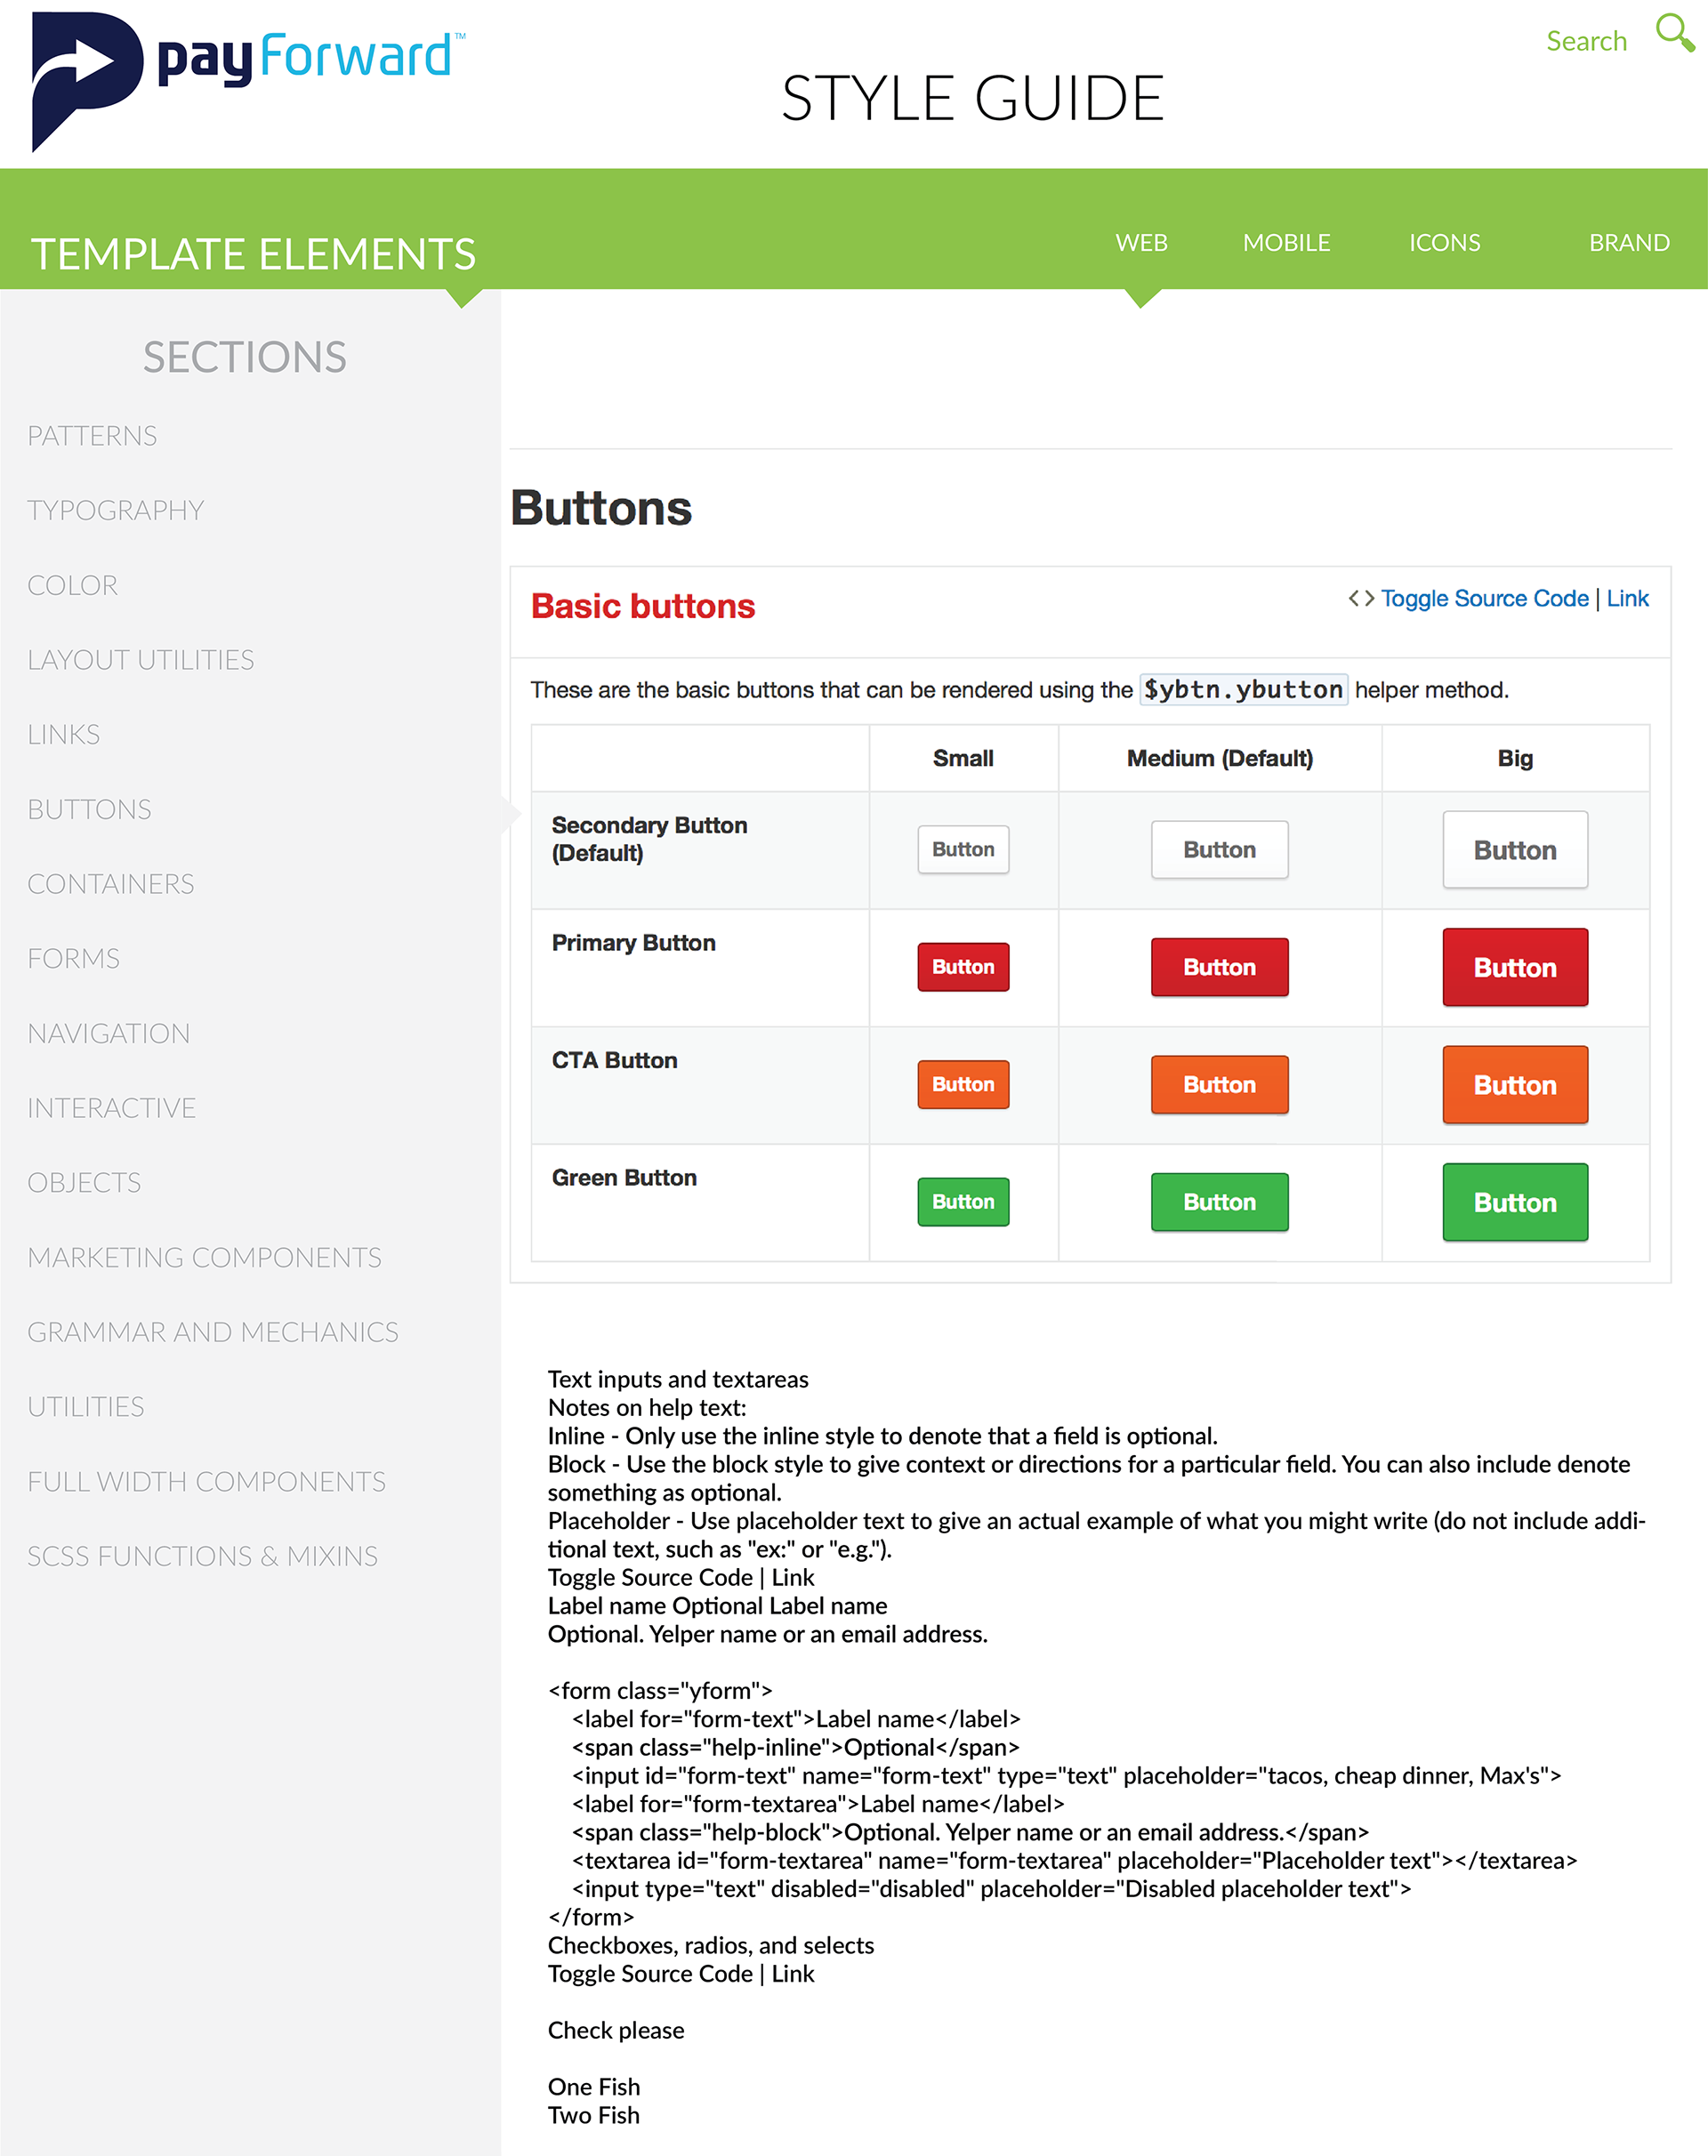Click Toggle Source Code link in Basic buttons
This screenshot has height=2156, width=1708.
(1484, 598)
